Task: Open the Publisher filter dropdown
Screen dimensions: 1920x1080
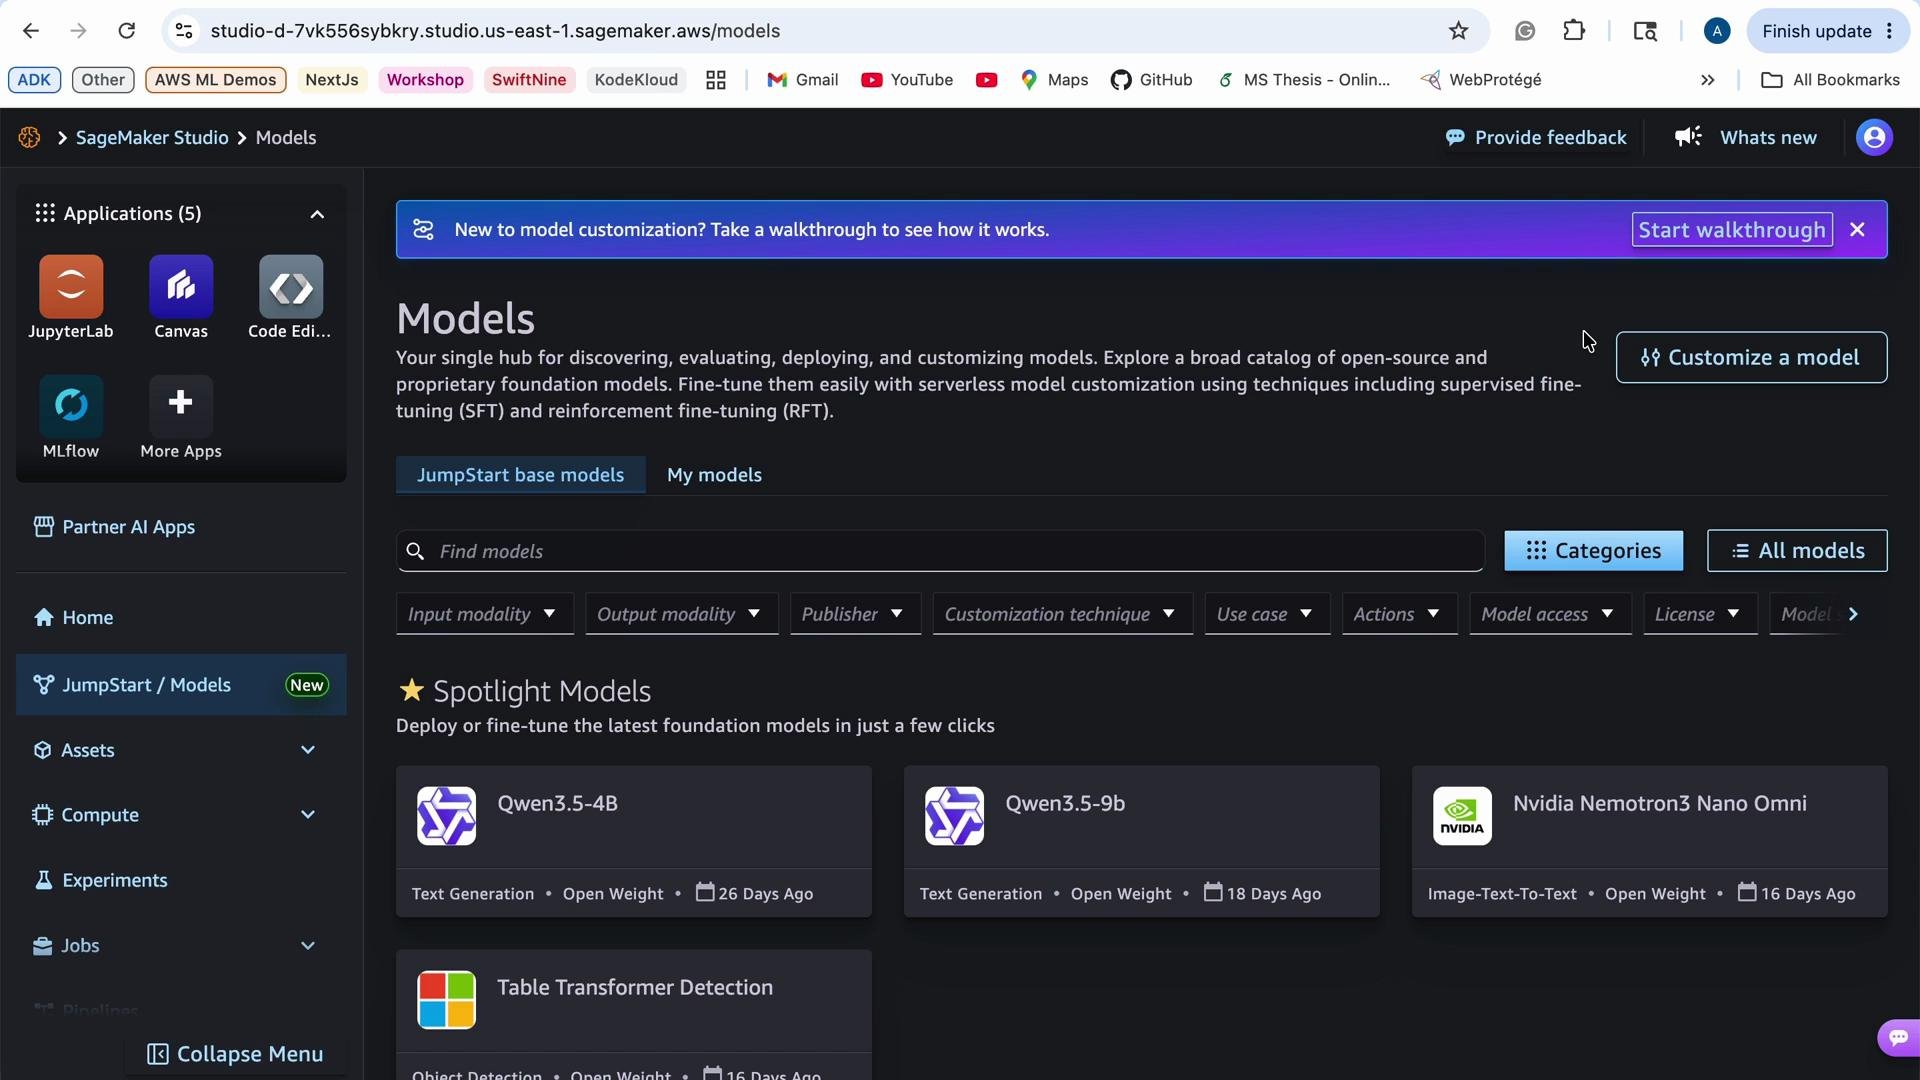Action: [855, 614]
